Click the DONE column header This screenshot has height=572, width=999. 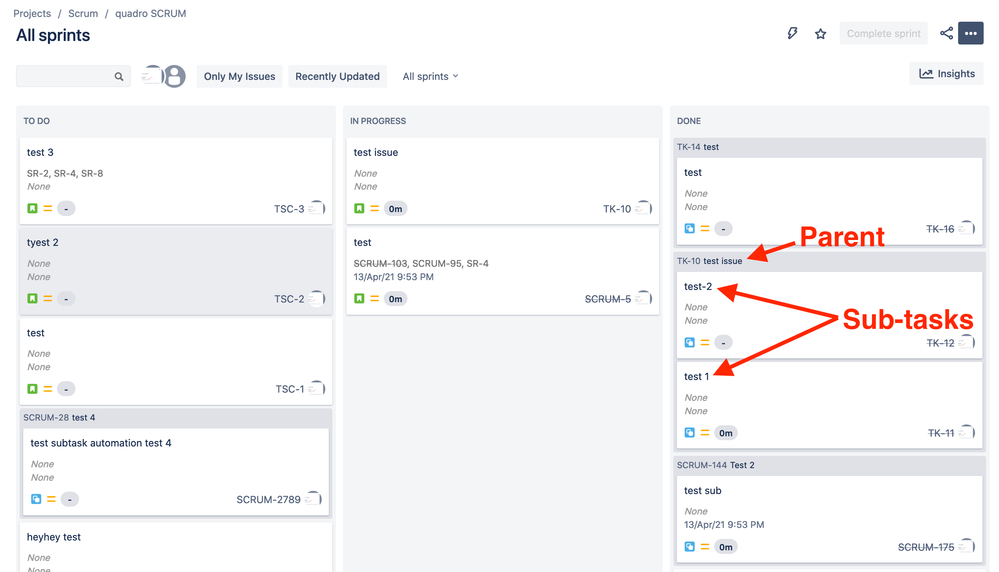689,121
